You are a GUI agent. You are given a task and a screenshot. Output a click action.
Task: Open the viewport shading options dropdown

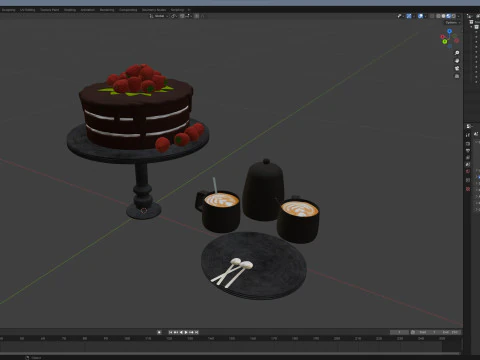pos(458,16)
